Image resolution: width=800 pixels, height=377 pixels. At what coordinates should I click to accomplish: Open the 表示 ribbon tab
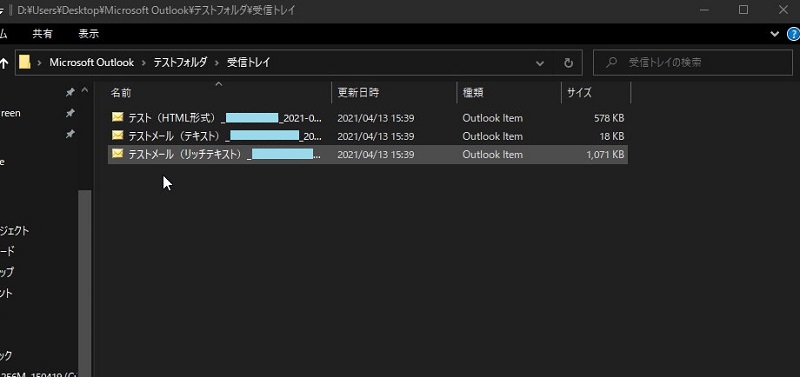[88, 34]
